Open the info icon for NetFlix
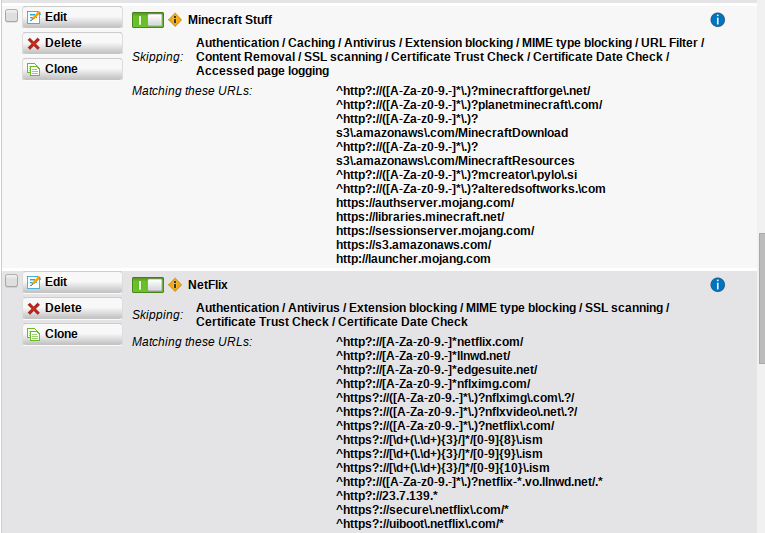This screenshot has height=533, width=765. (717, 285)
